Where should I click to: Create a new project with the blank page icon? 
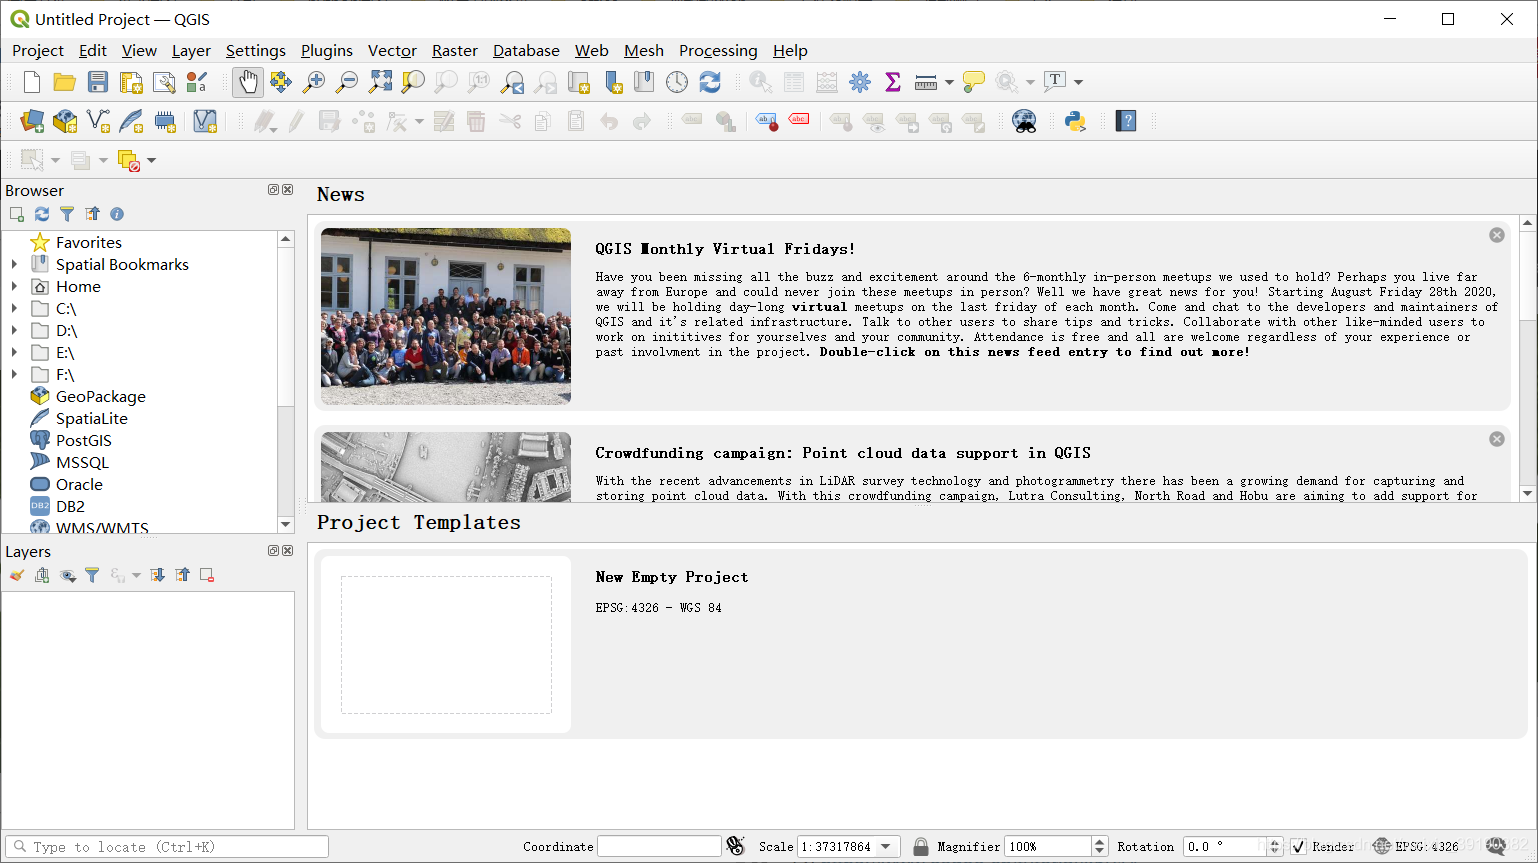pyautogui.click(x=32, y=82)
